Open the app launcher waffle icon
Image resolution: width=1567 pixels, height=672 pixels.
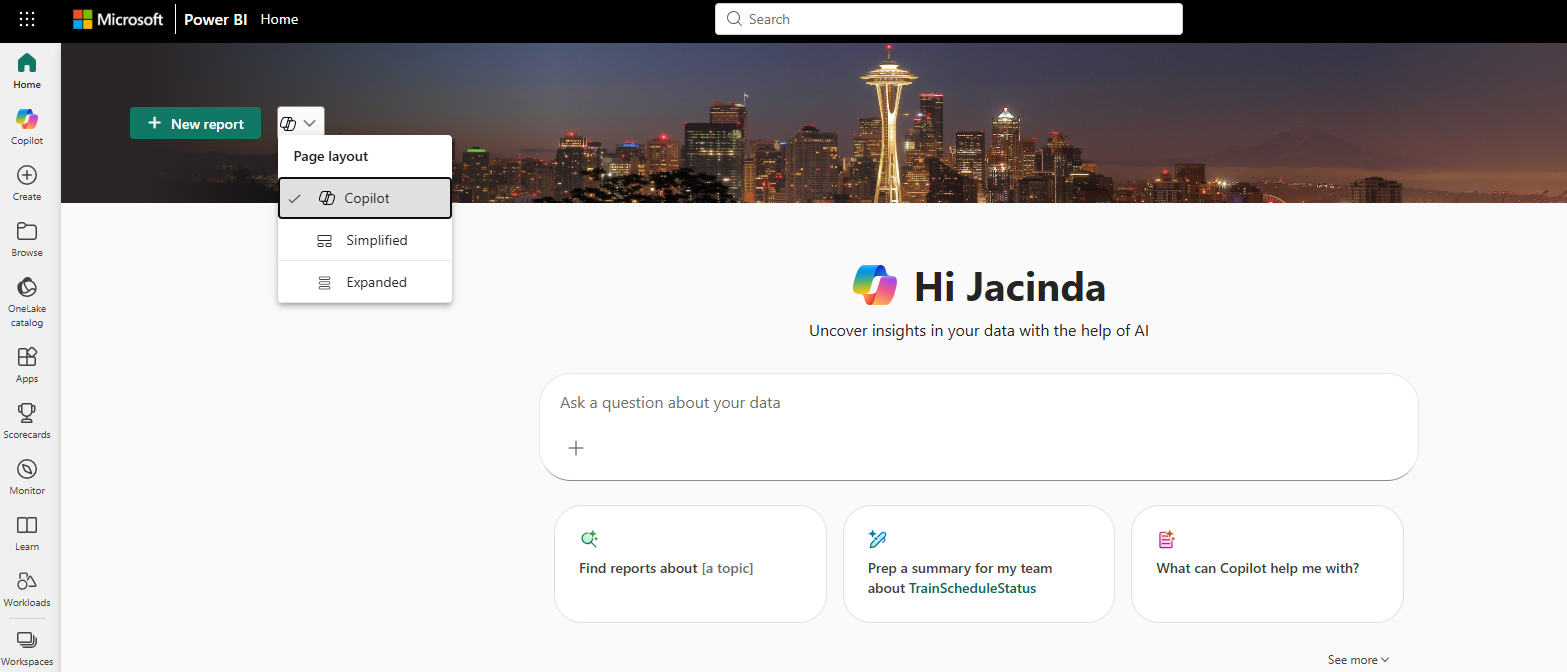click(27, 19)
